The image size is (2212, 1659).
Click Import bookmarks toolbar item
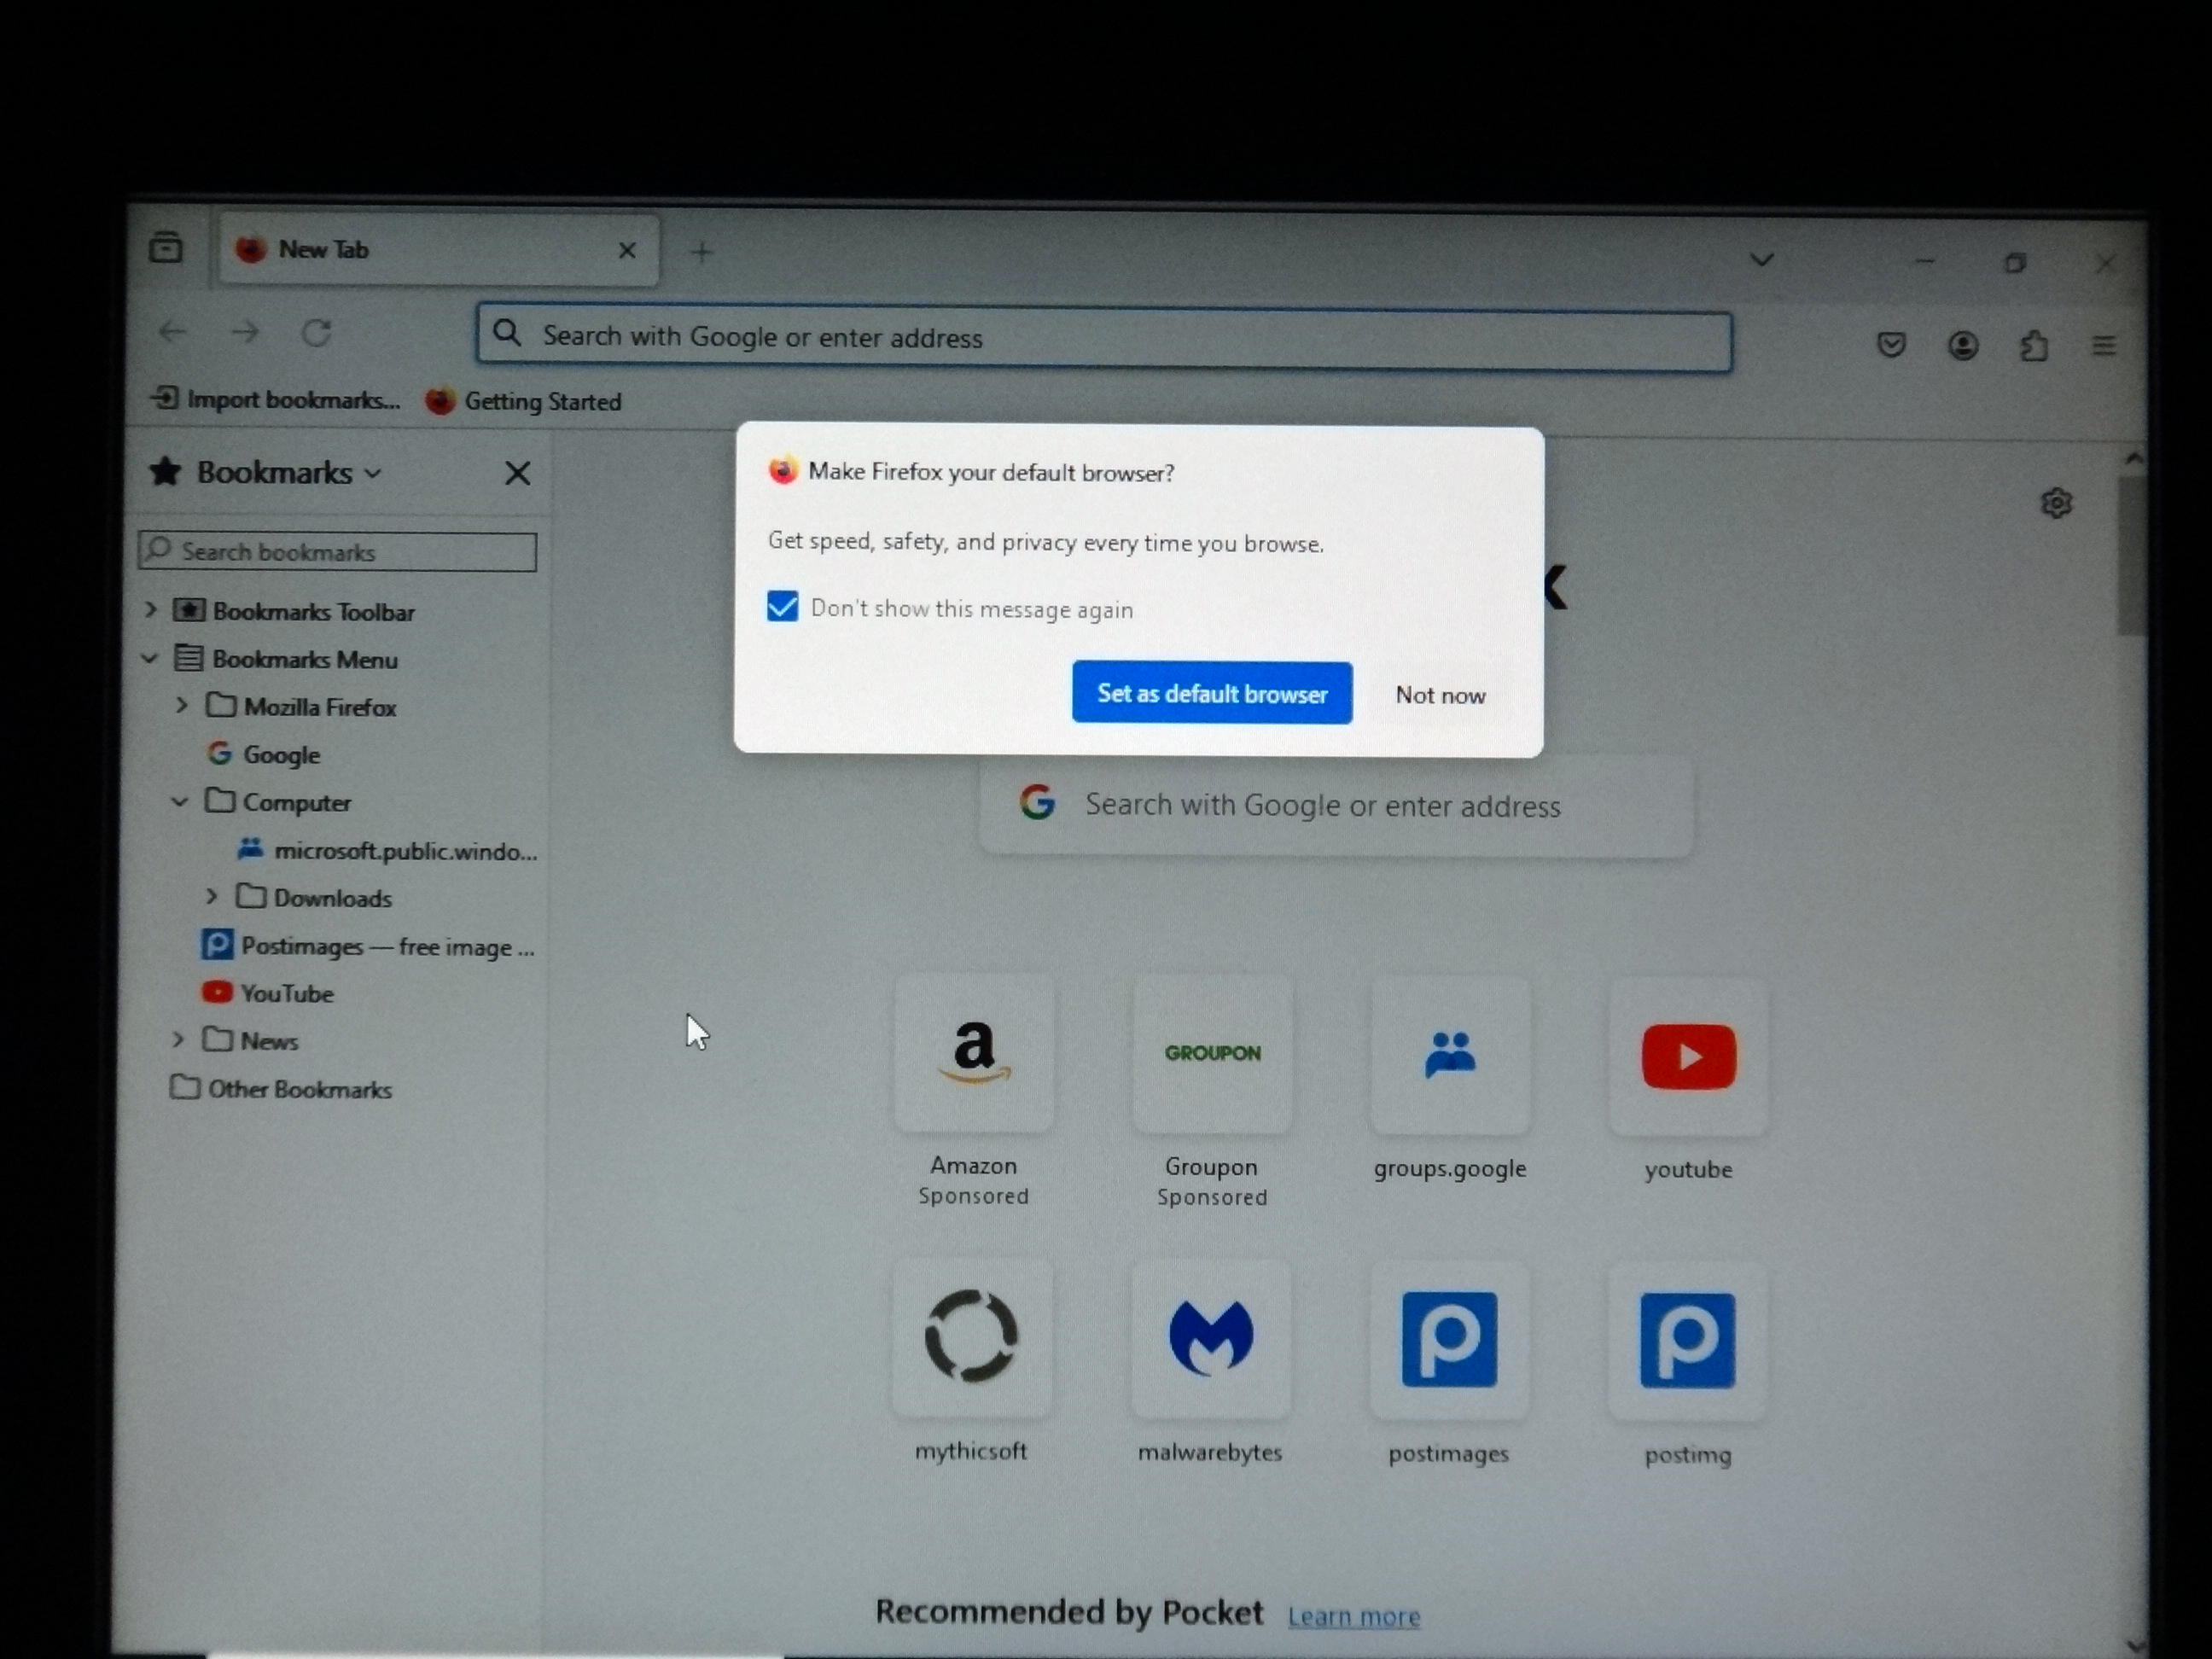(x=276, y=399)
